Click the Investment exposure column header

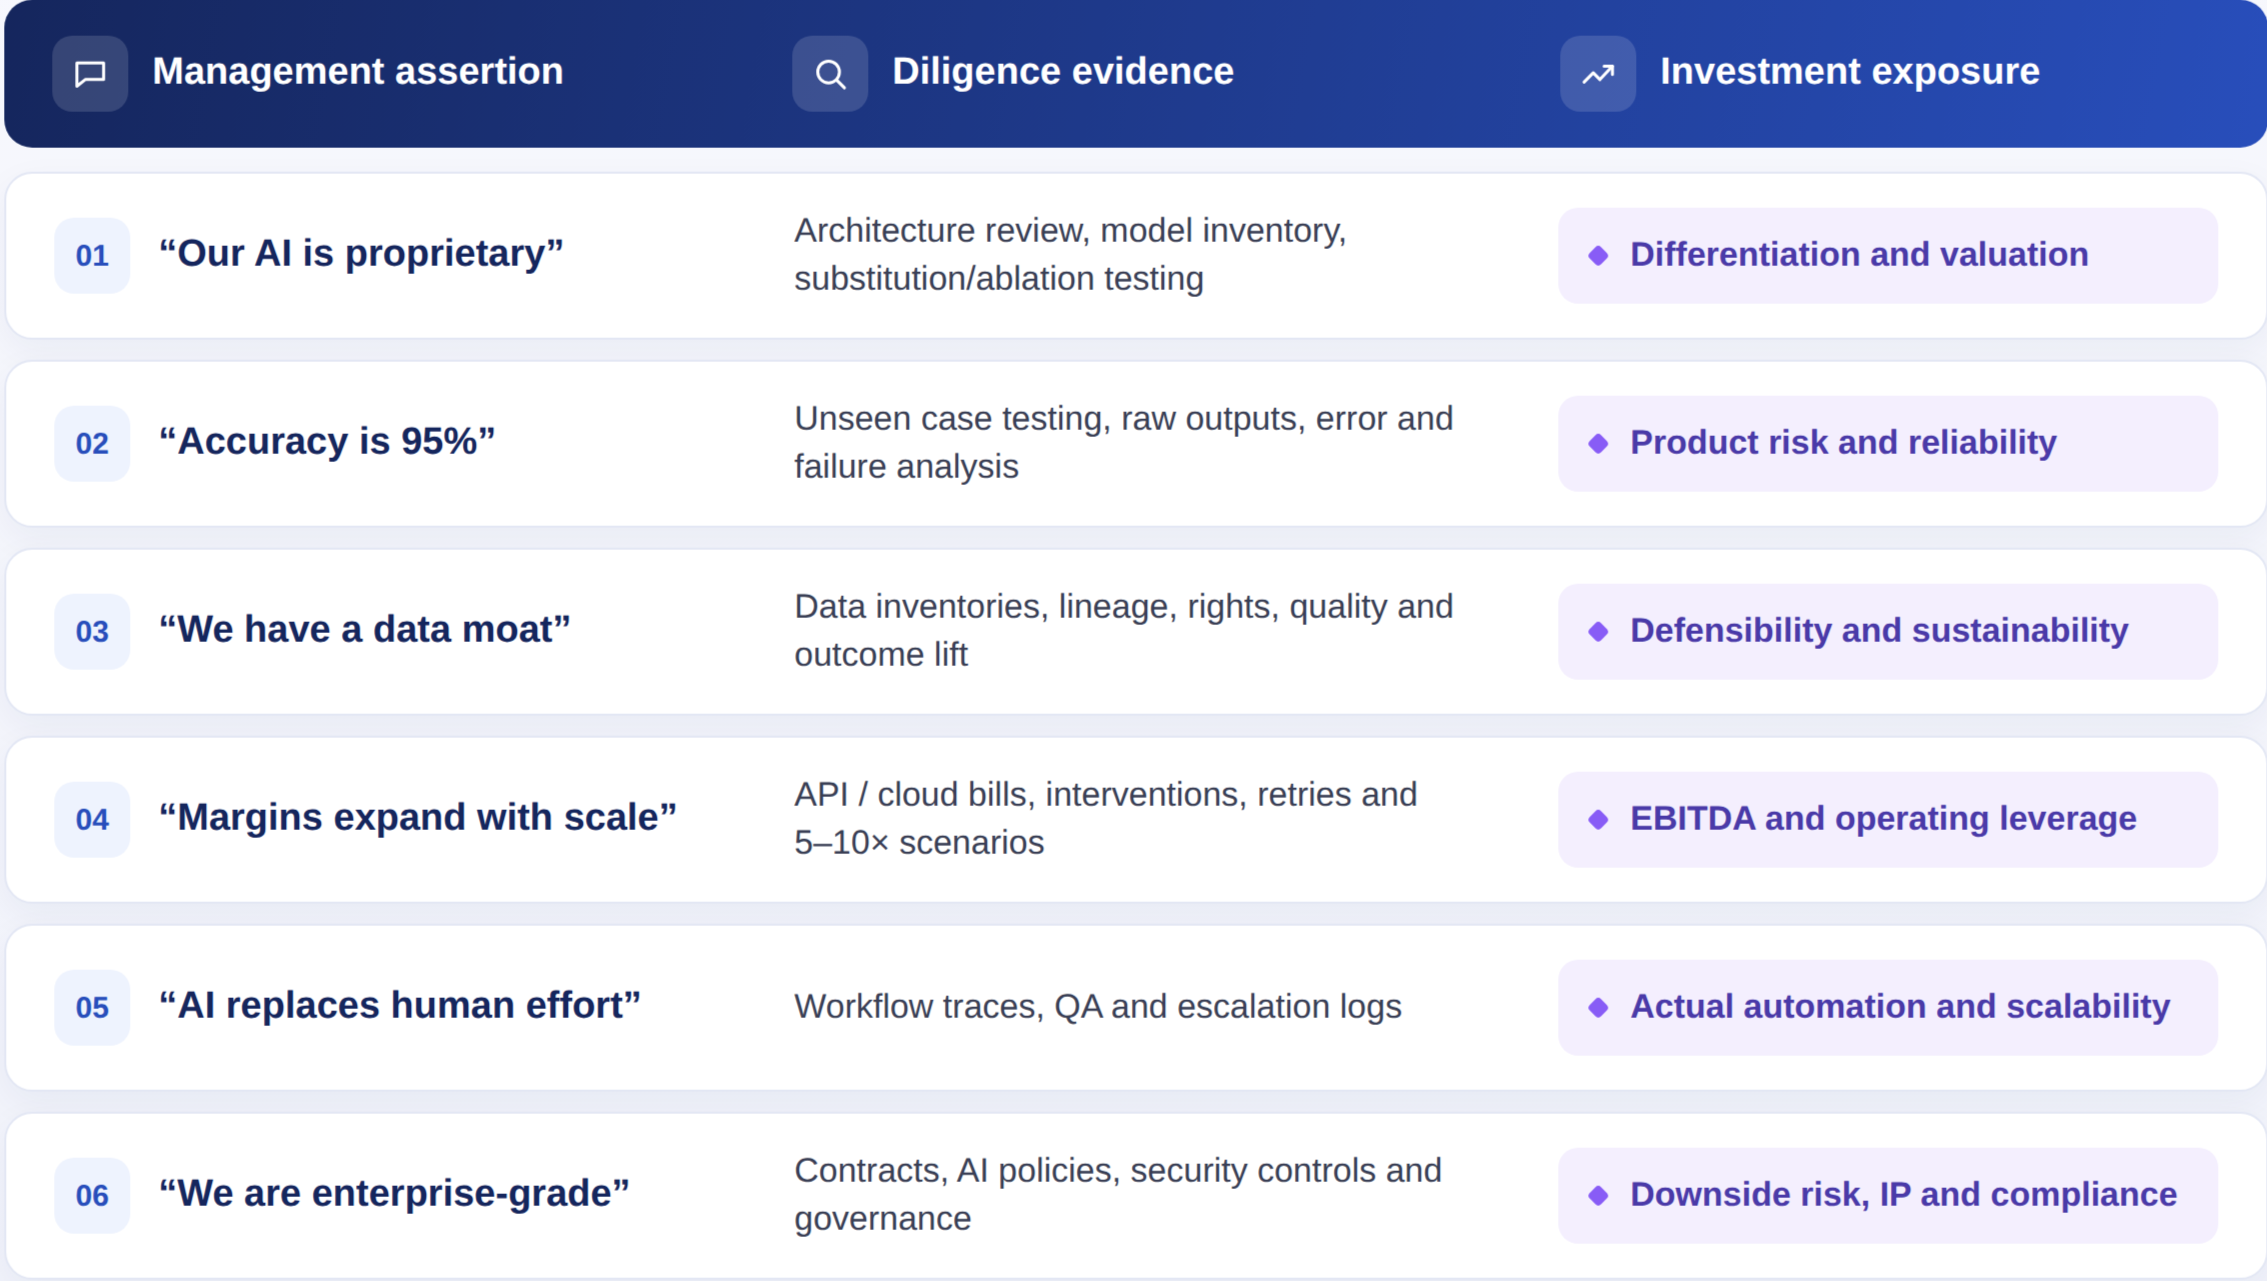[x=1850, y=72]
